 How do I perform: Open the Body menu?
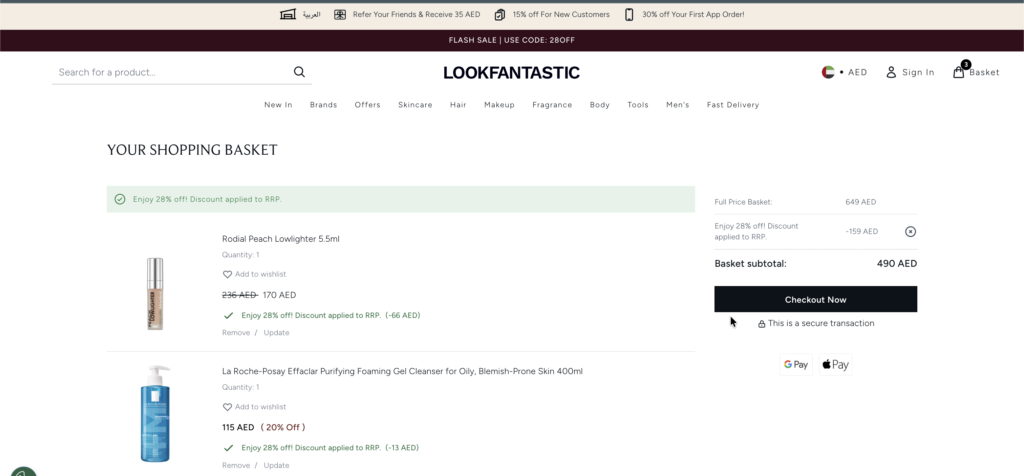600,104
